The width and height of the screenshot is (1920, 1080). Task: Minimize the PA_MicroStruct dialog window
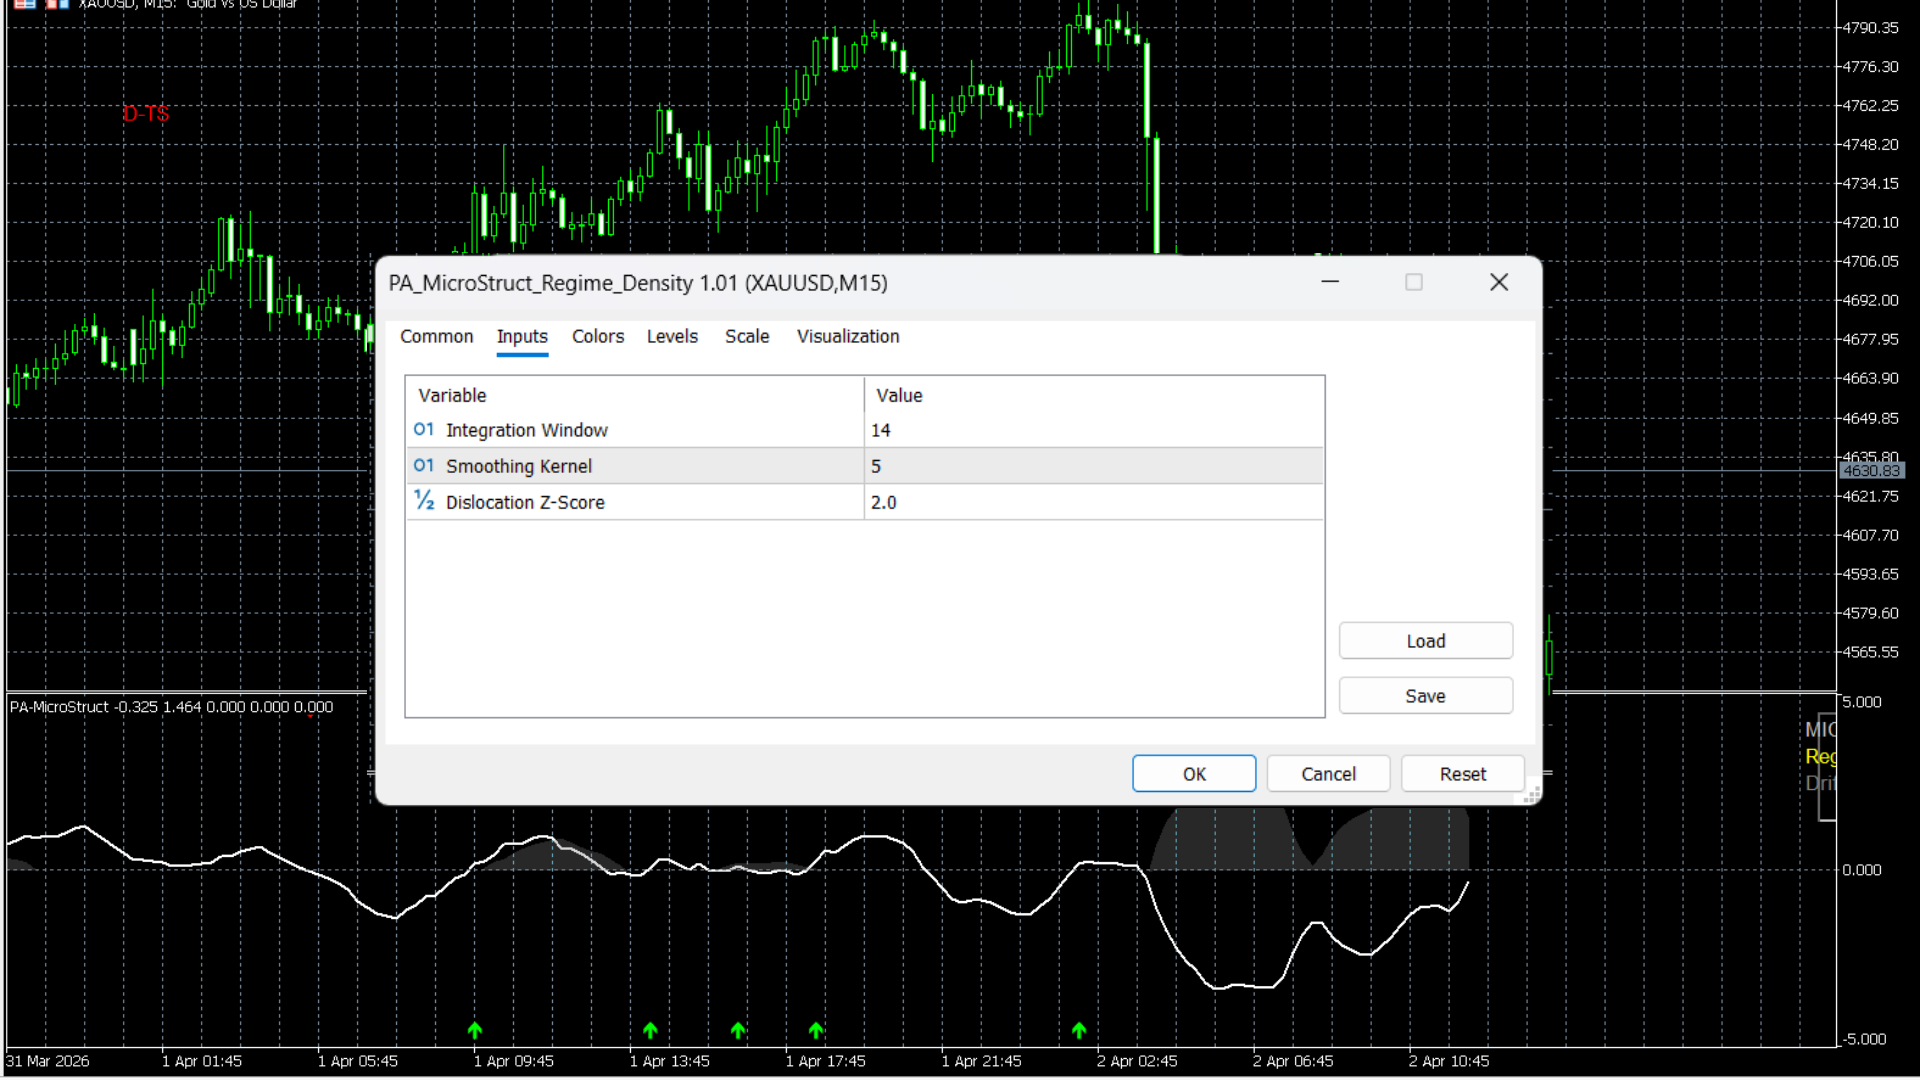point(1329,283)
